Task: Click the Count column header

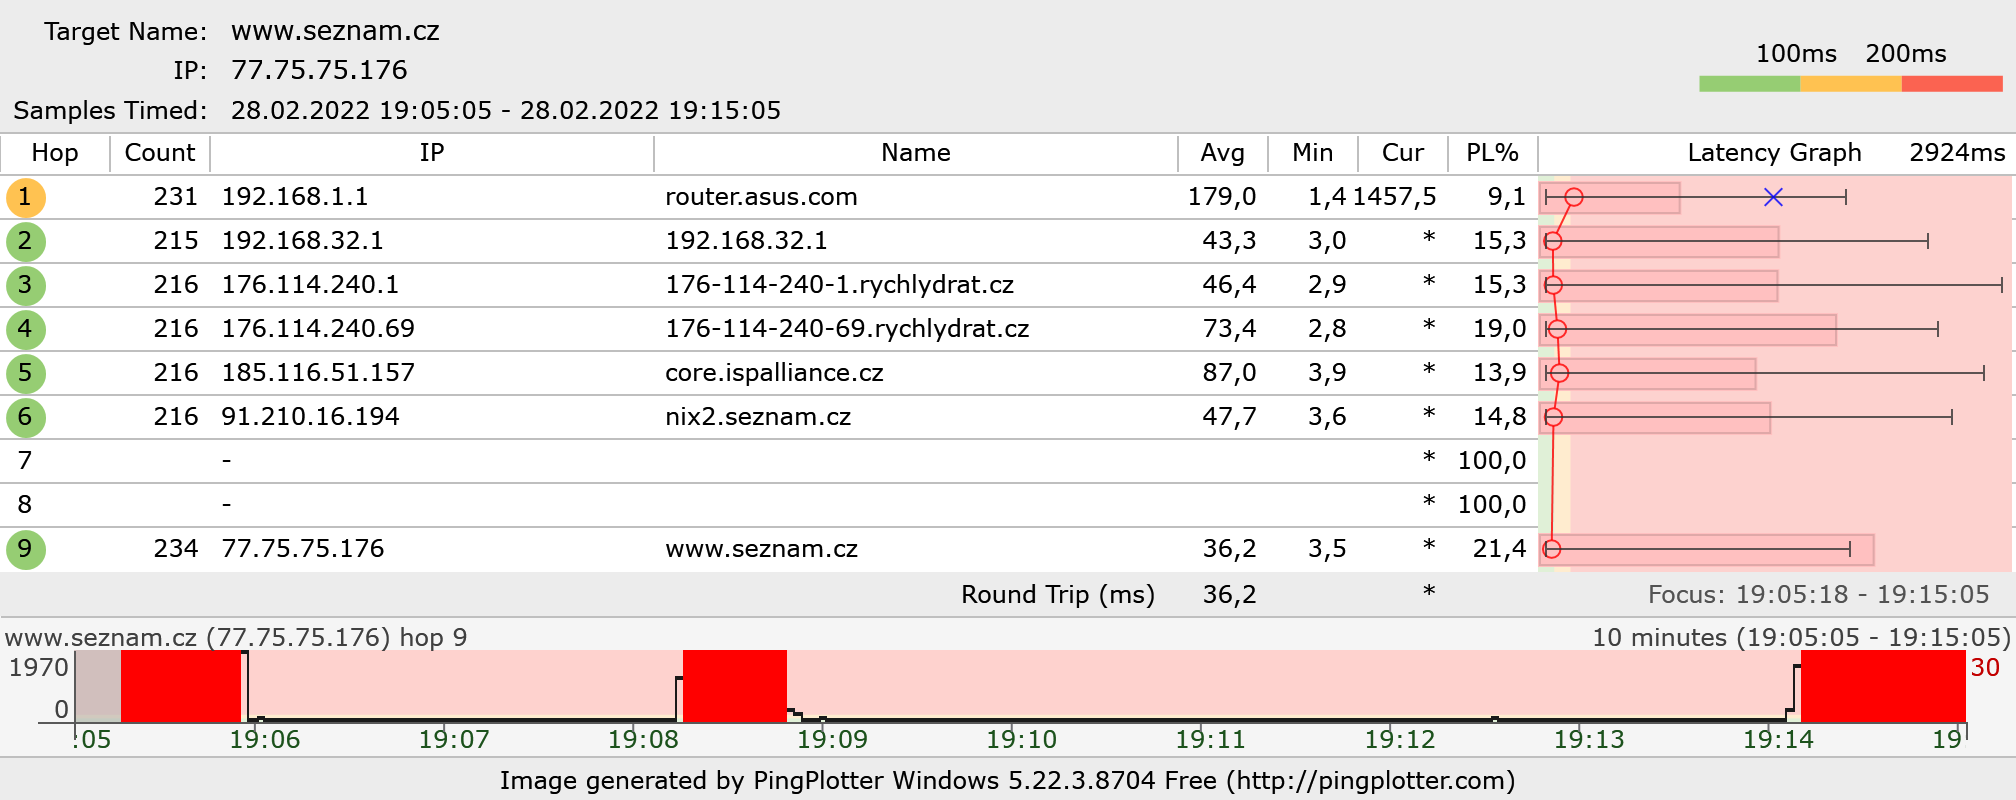Action: click(x=160, y=153)
